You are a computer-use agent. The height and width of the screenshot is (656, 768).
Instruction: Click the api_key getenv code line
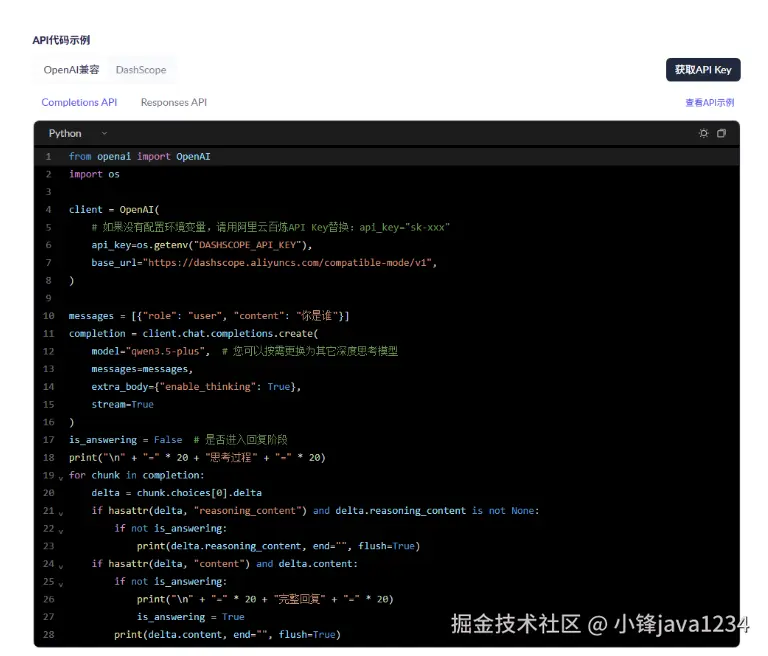(202, 244)
